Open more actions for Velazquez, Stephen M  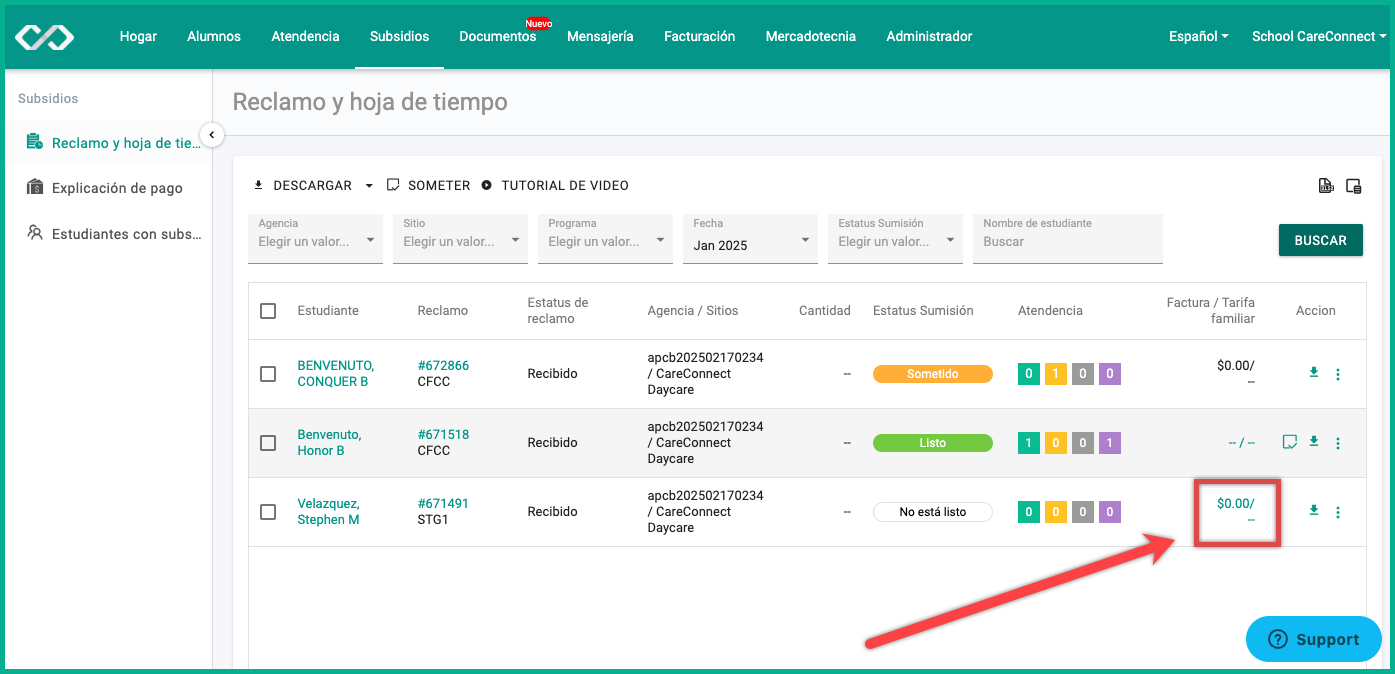click(x=1338, y=512)
